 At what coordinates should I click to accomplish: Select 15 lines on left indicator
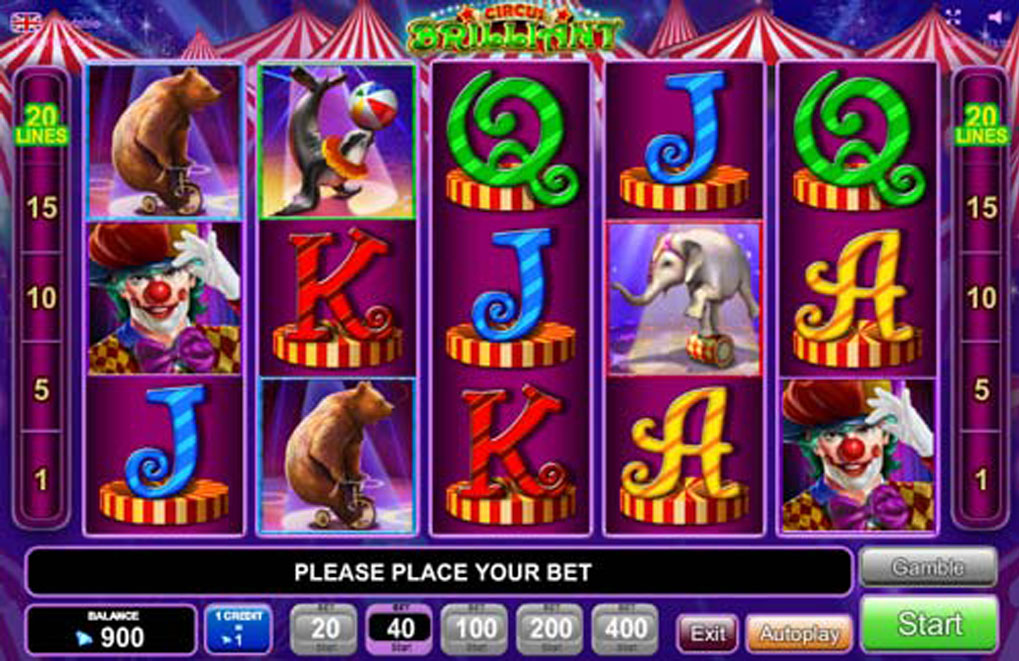(x=42, y=208)
